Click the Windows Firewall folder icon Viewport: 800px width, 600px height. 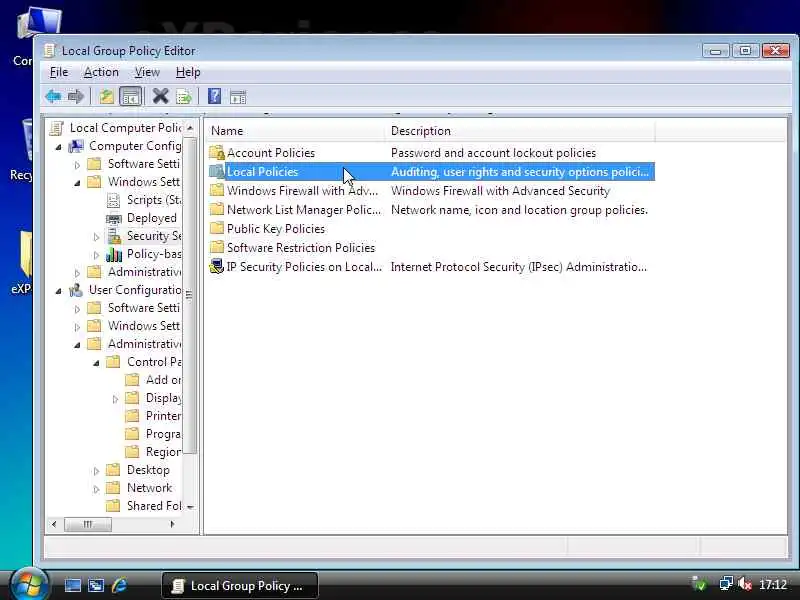click(217, 190)
